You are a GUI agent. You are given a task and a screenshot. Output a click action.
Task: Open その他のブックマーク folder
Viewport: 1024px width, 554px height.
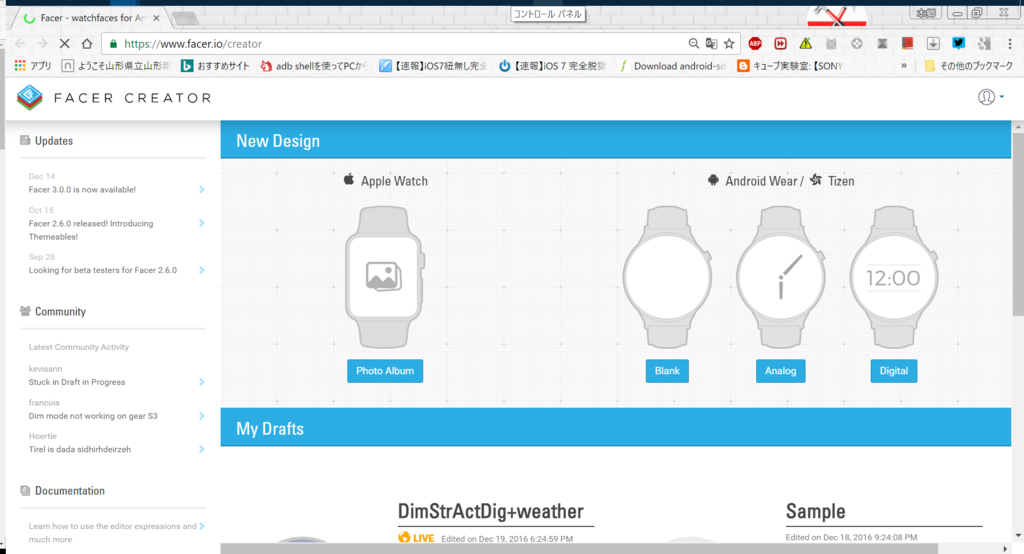click(969, 66)
